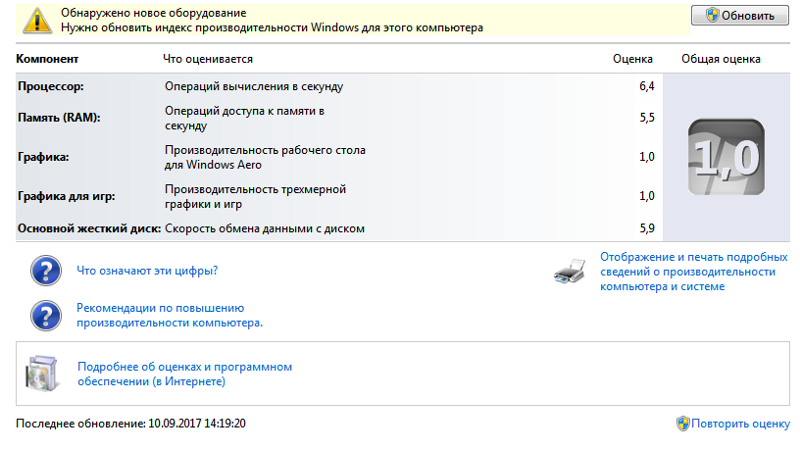Viewport: 800px width, 456px height.
Task: Click the Компонент column header
Action: click(47, 59)
